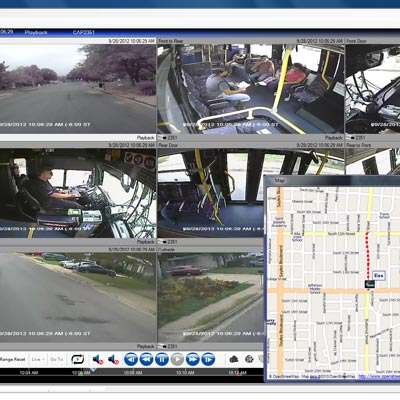Click the Front Door camera title
This screenshot has height=400, width=400.
coord(356,41)
